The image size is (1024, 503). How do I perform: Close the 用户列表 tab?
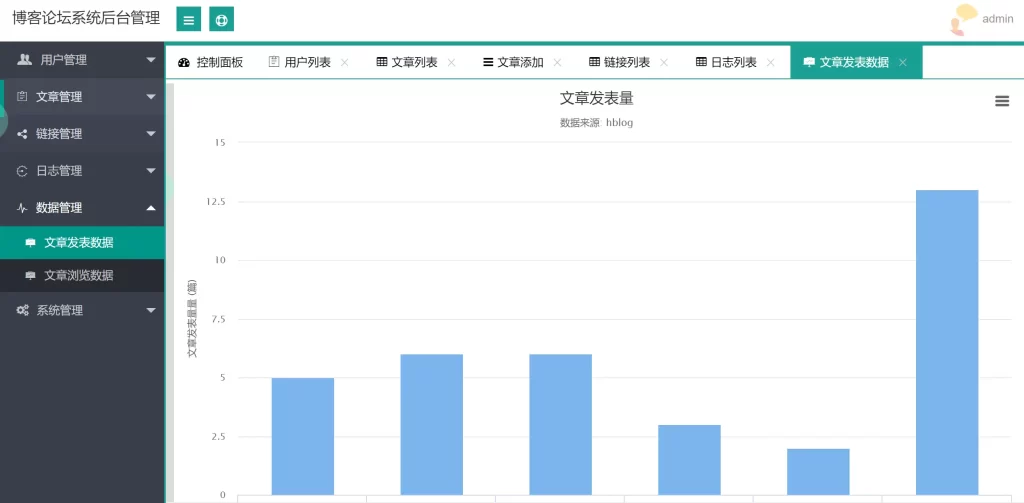(345, 63)
